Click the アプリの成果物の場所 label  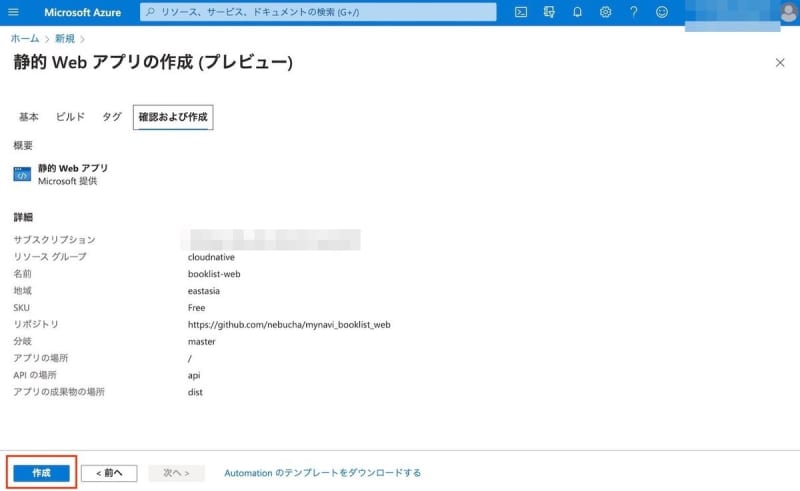[x=59, y=392]
